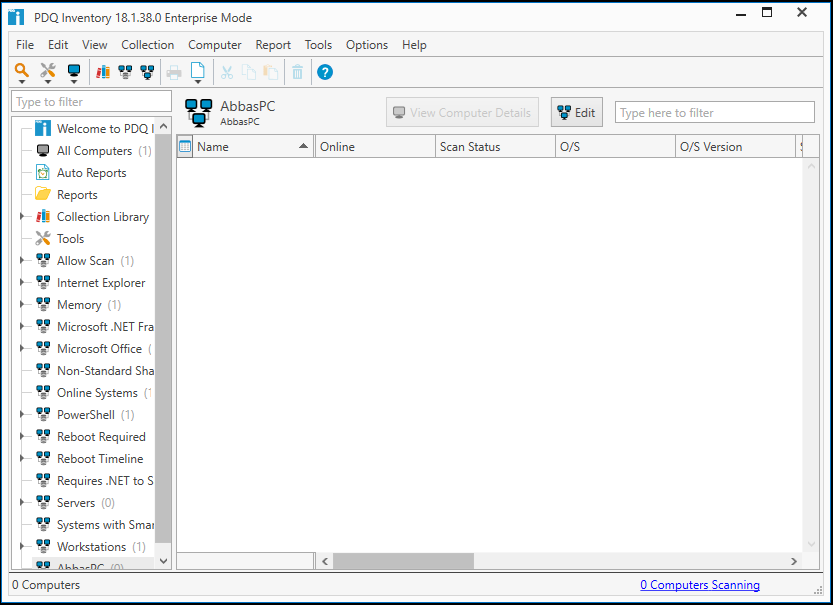Click the Welcome to PDQ icon in tree
The image size is (833, 605).
tap(43, 128)
